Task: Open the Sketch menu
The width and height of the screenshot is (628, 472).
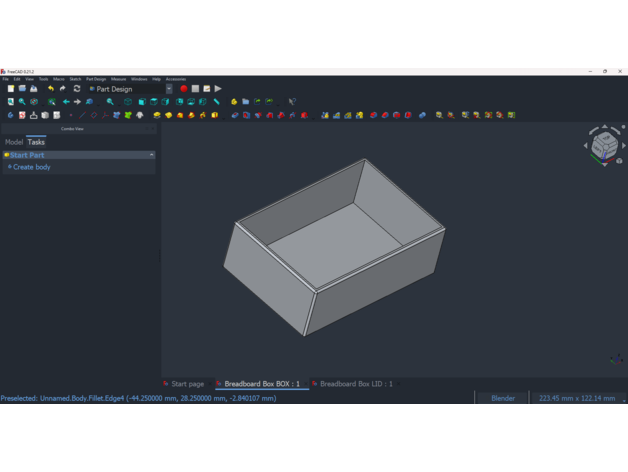Action: coord(75,79)
